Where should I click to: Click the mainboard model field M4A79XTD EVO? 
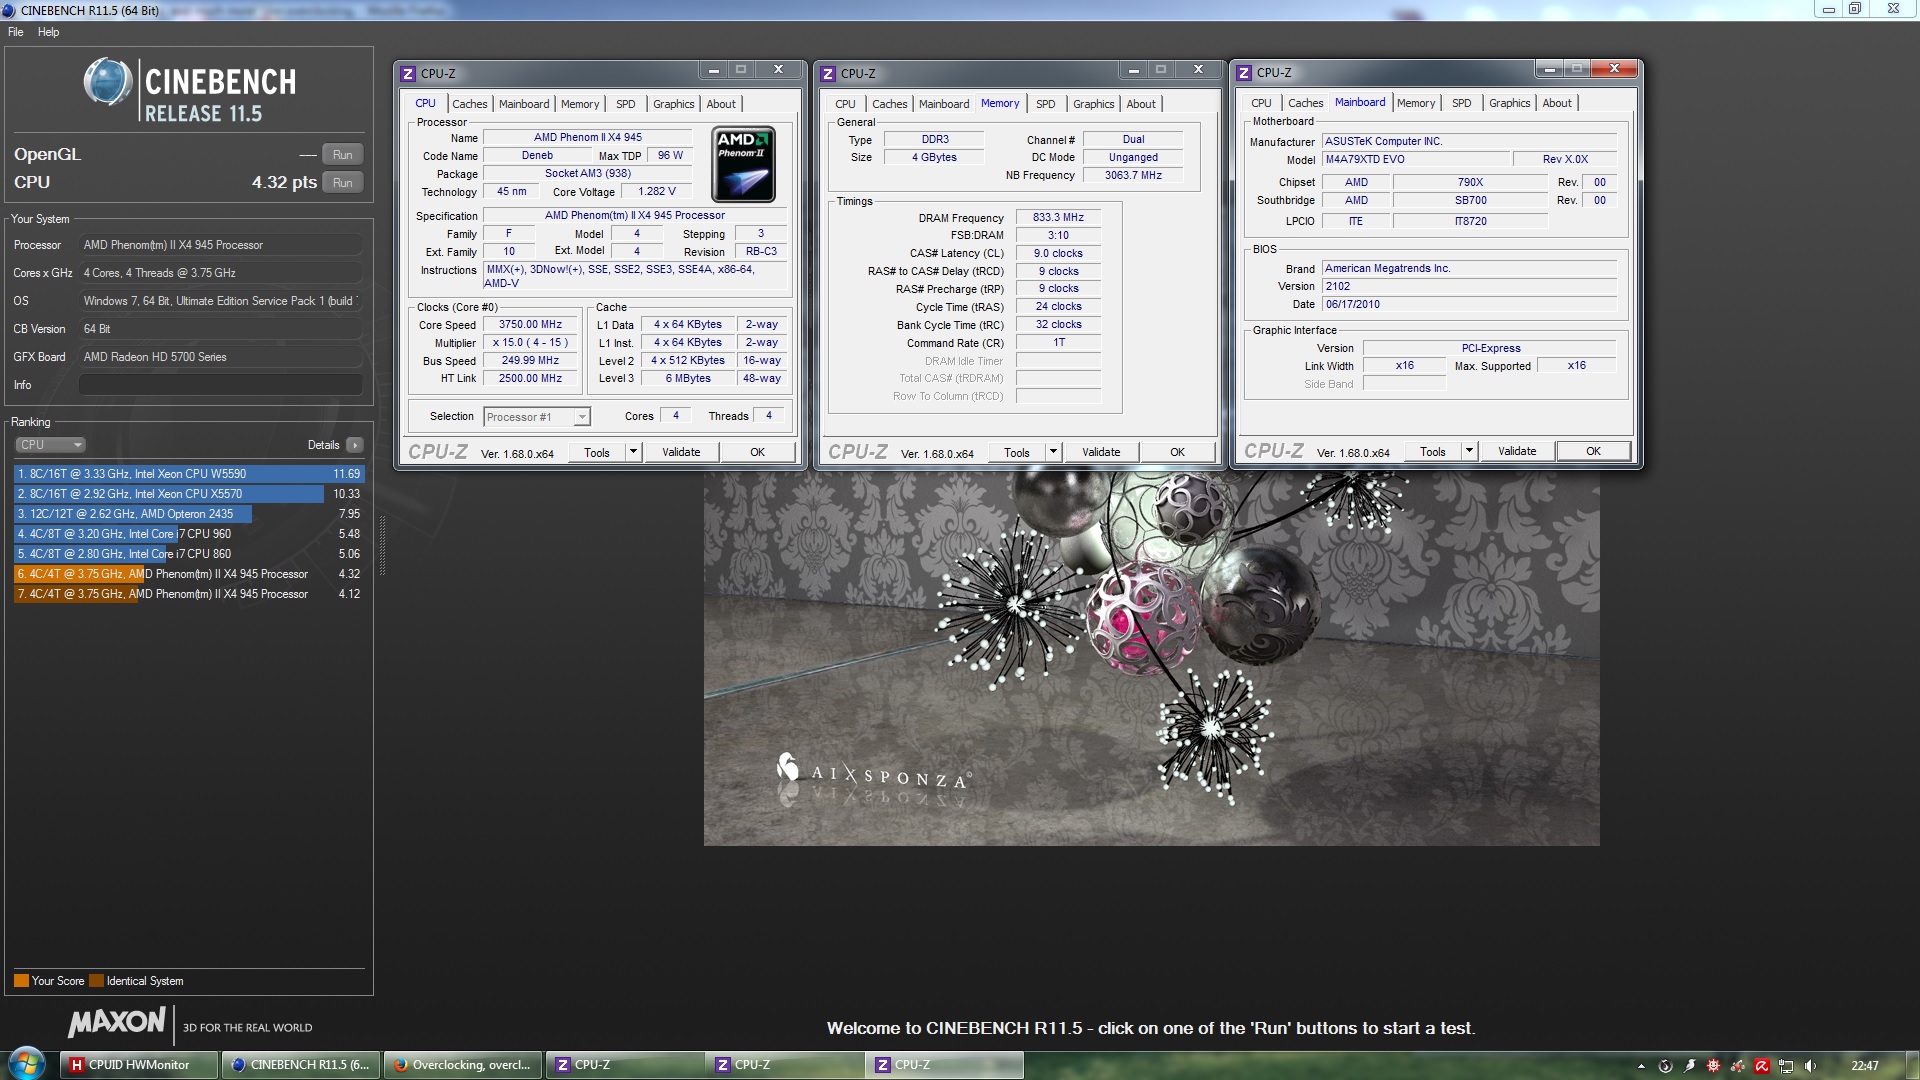[x=1415, y=159]
